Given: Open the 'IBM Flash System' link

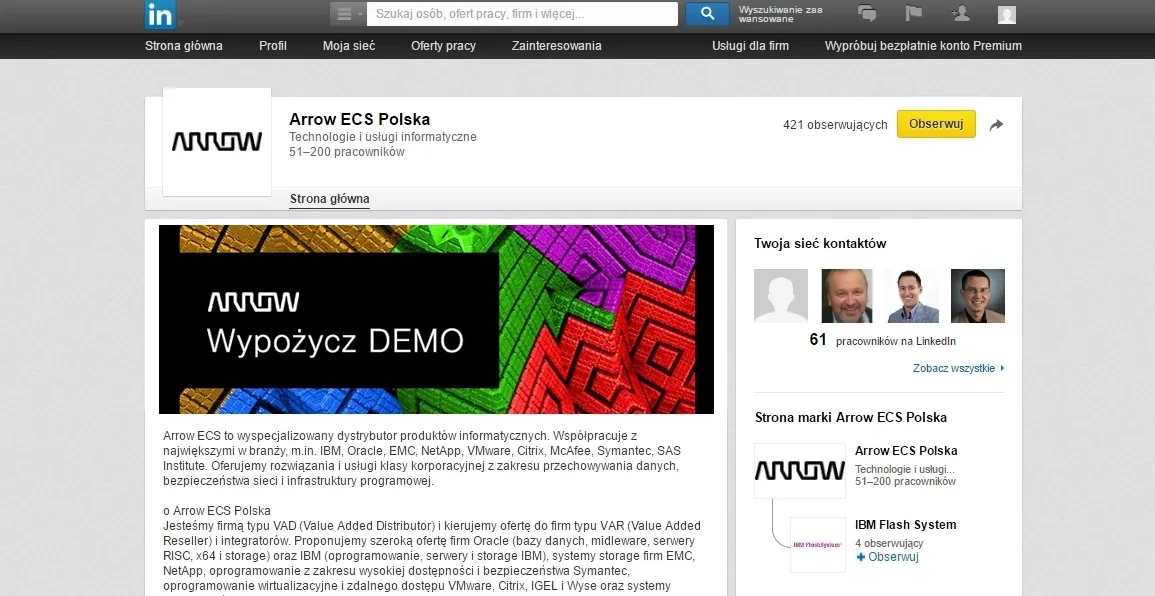Looking at the screenshot, I should [x=905, y=525].
